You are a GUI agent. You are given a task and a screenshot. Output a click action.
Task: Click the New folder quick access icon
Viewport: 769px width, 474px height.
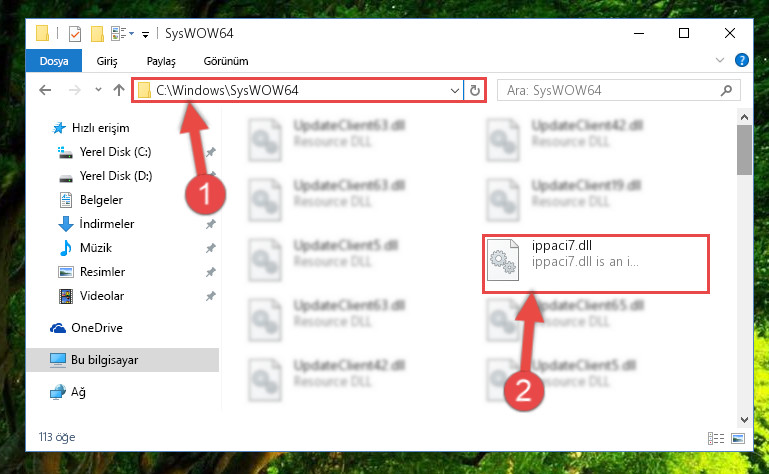pyautogui.click(x=97, y=34)
